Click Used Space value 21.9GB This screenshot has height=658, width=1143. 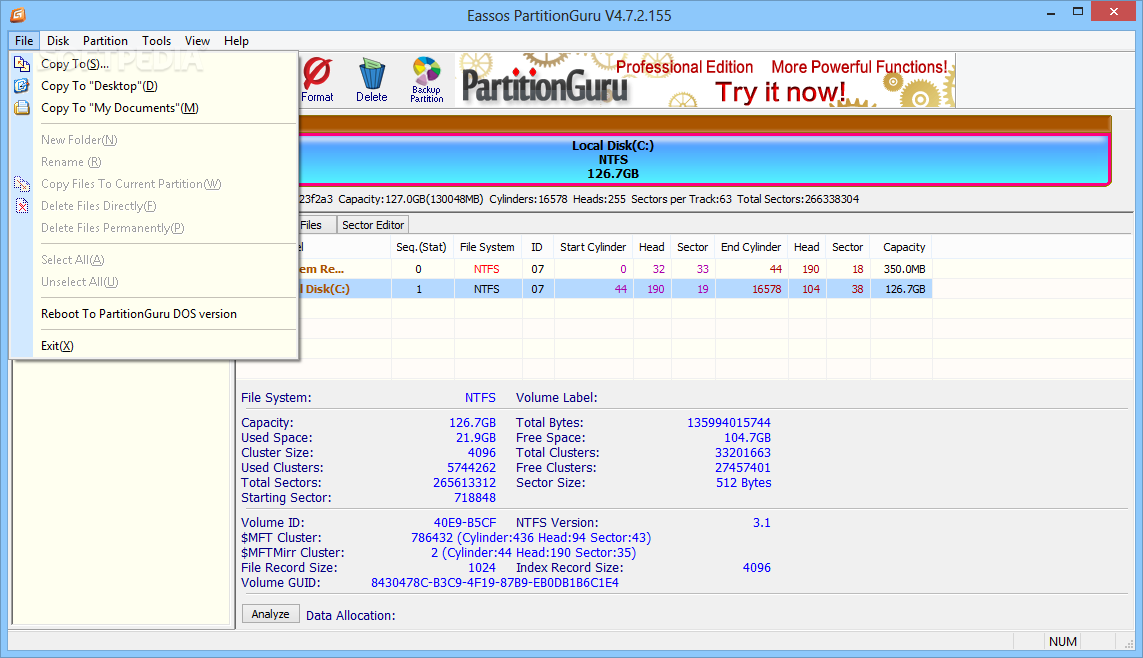475,438
